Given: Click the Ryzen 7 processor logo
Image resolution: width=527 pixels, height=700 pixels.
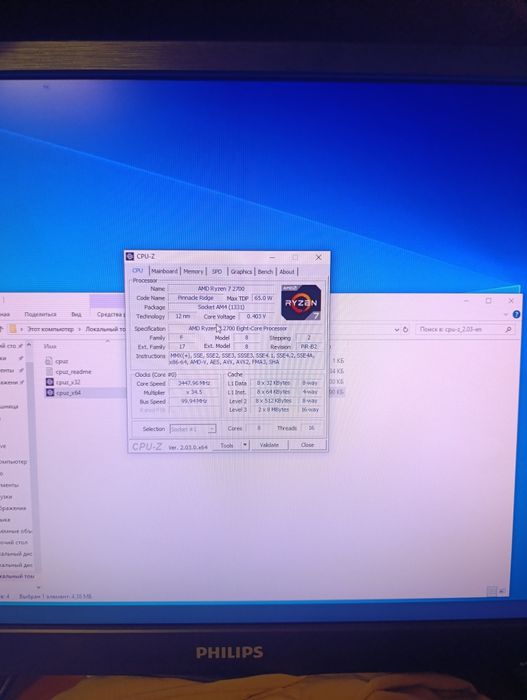Looking at the screenshot, I should (301, 302).
